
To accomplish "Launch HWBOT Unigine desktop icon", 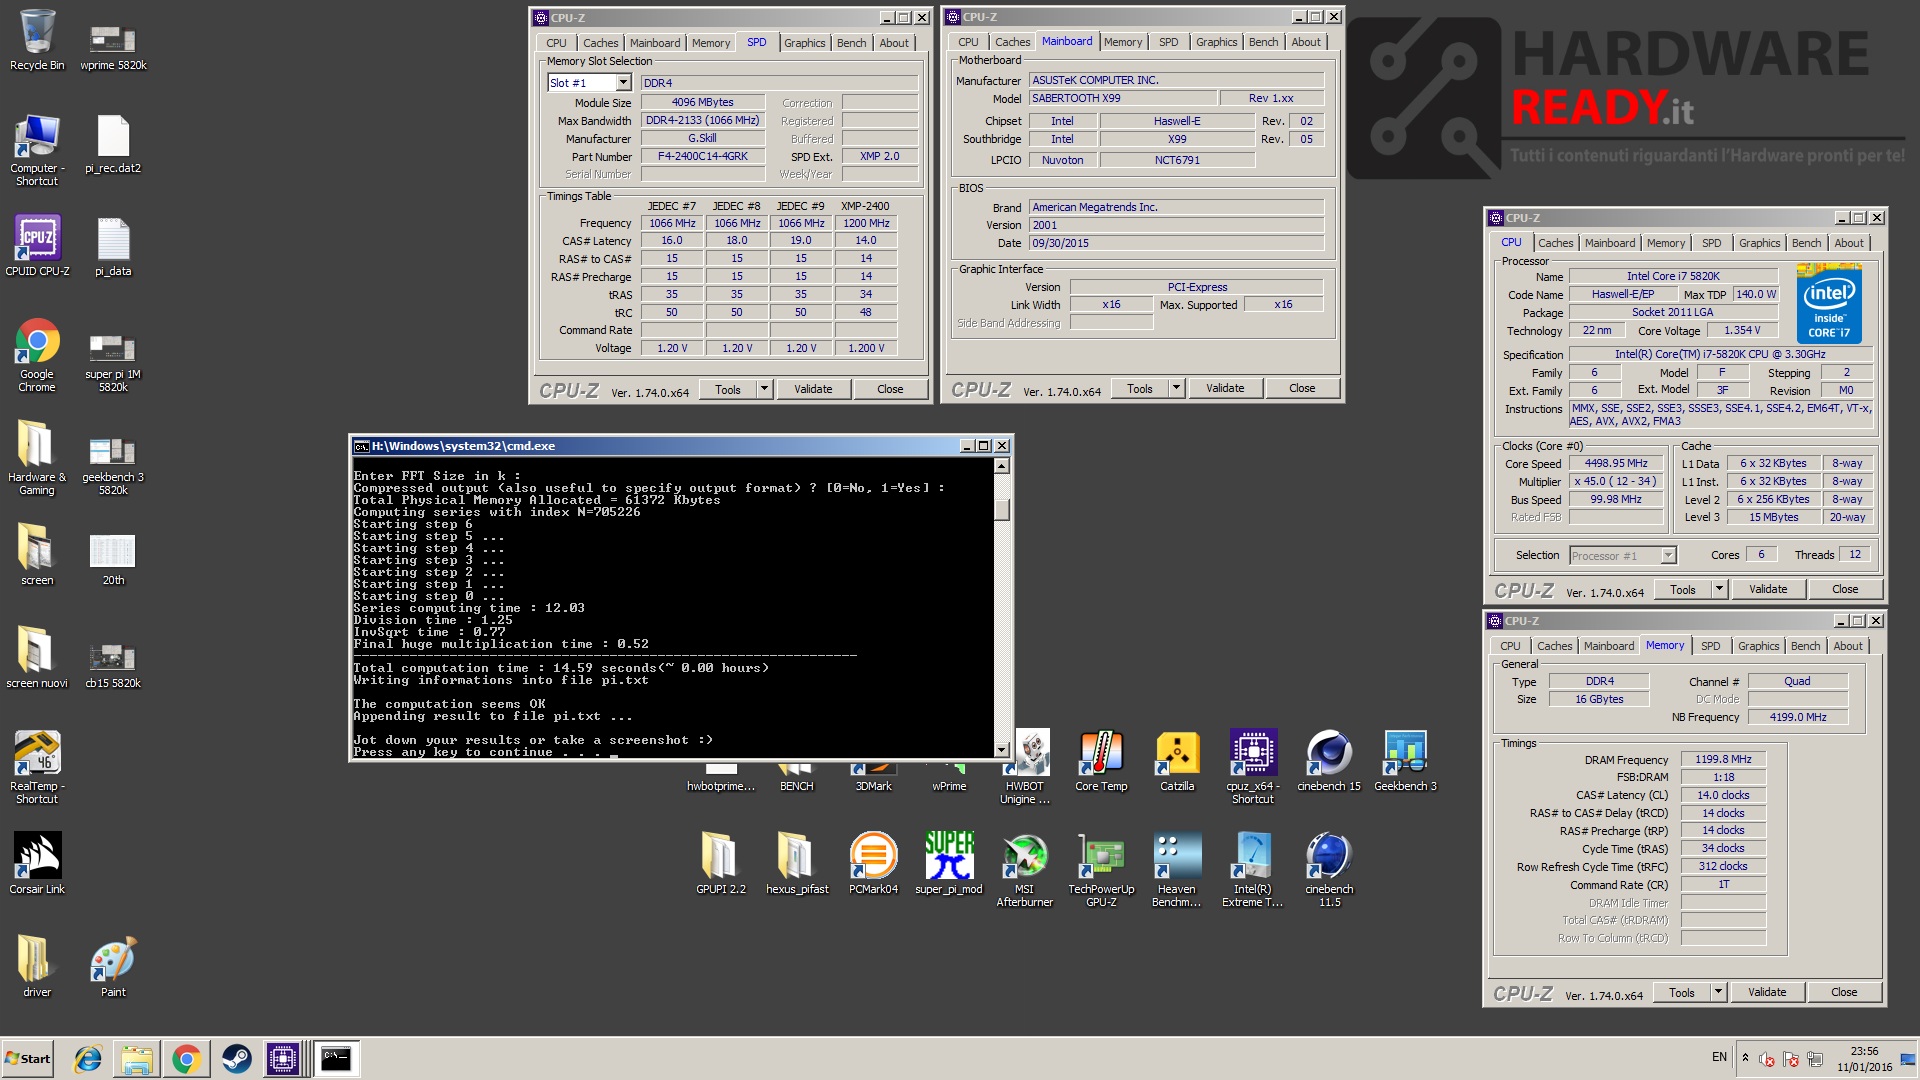I will click(x=1027, y=768).
